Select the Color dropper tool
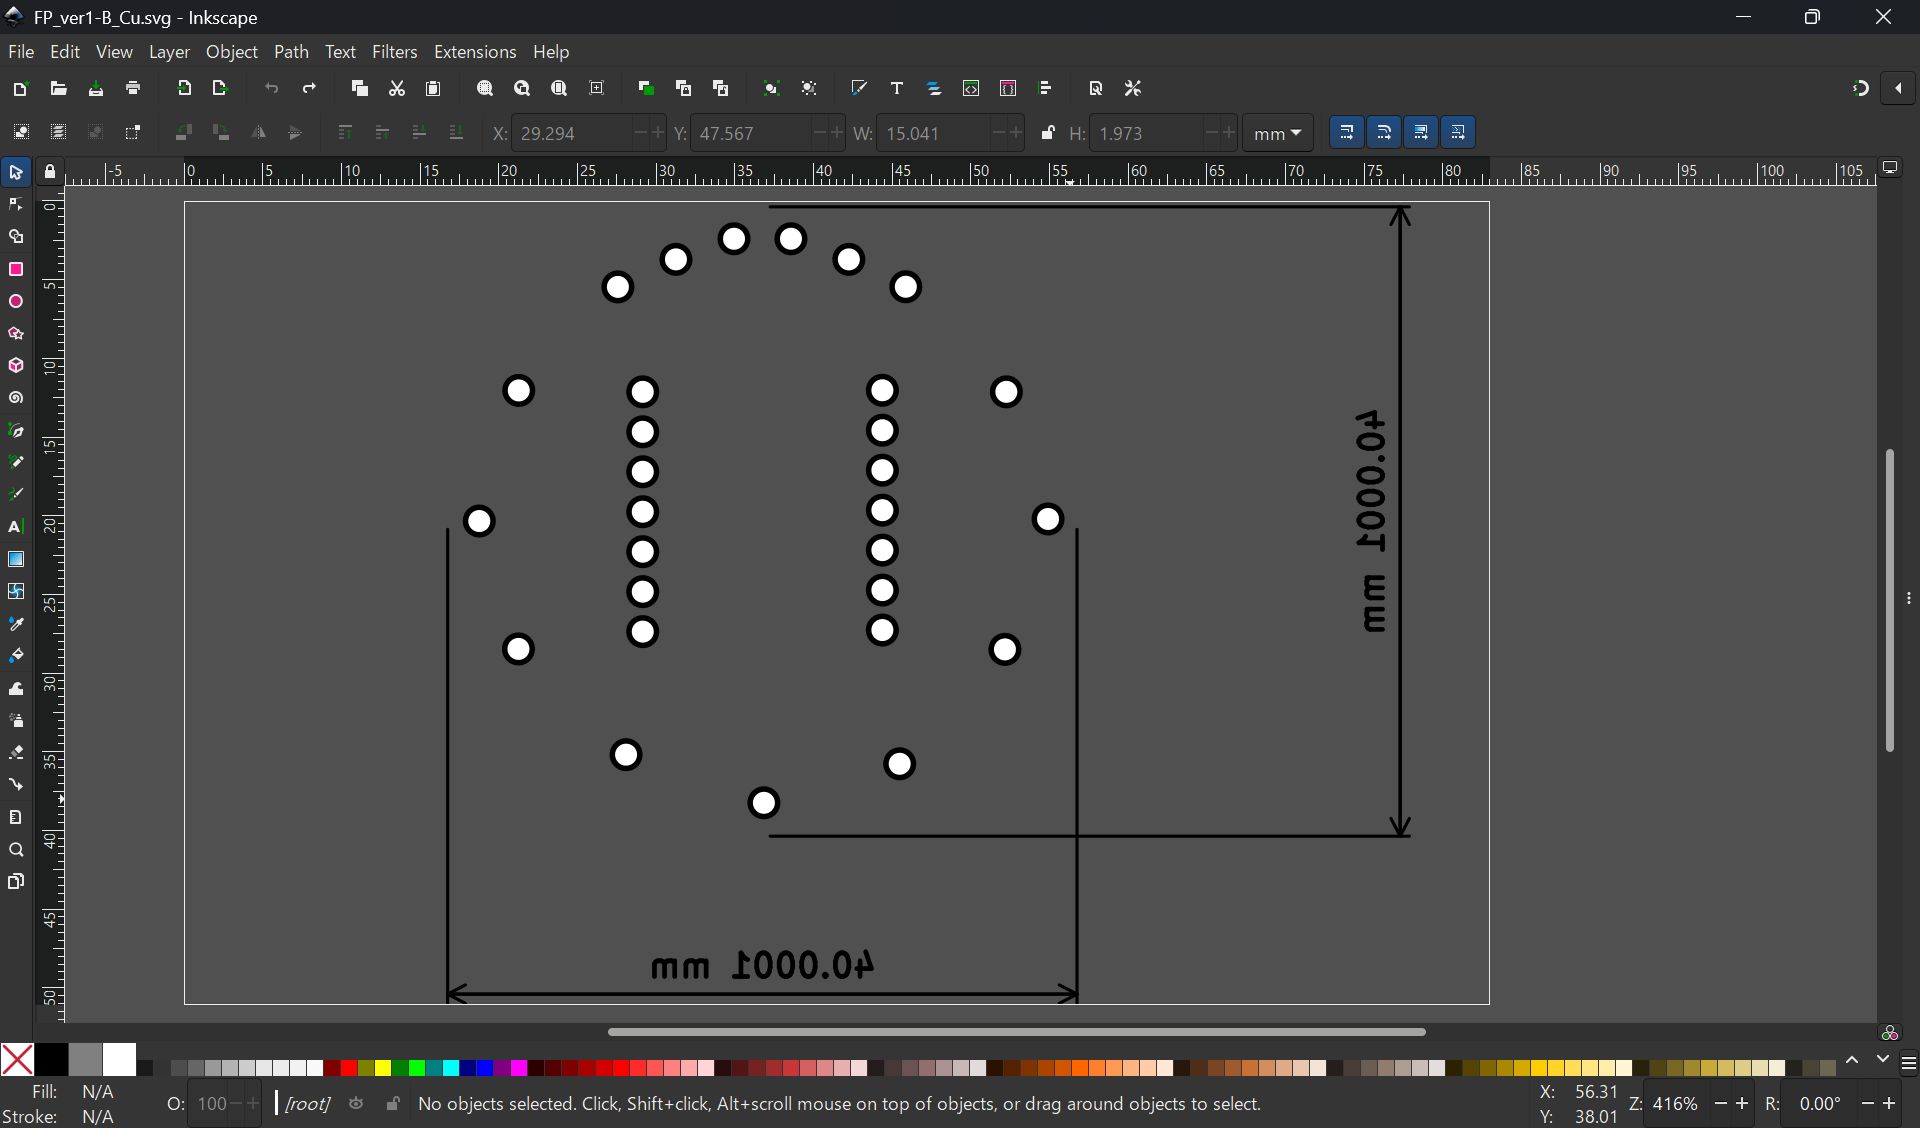 [16, 624]
